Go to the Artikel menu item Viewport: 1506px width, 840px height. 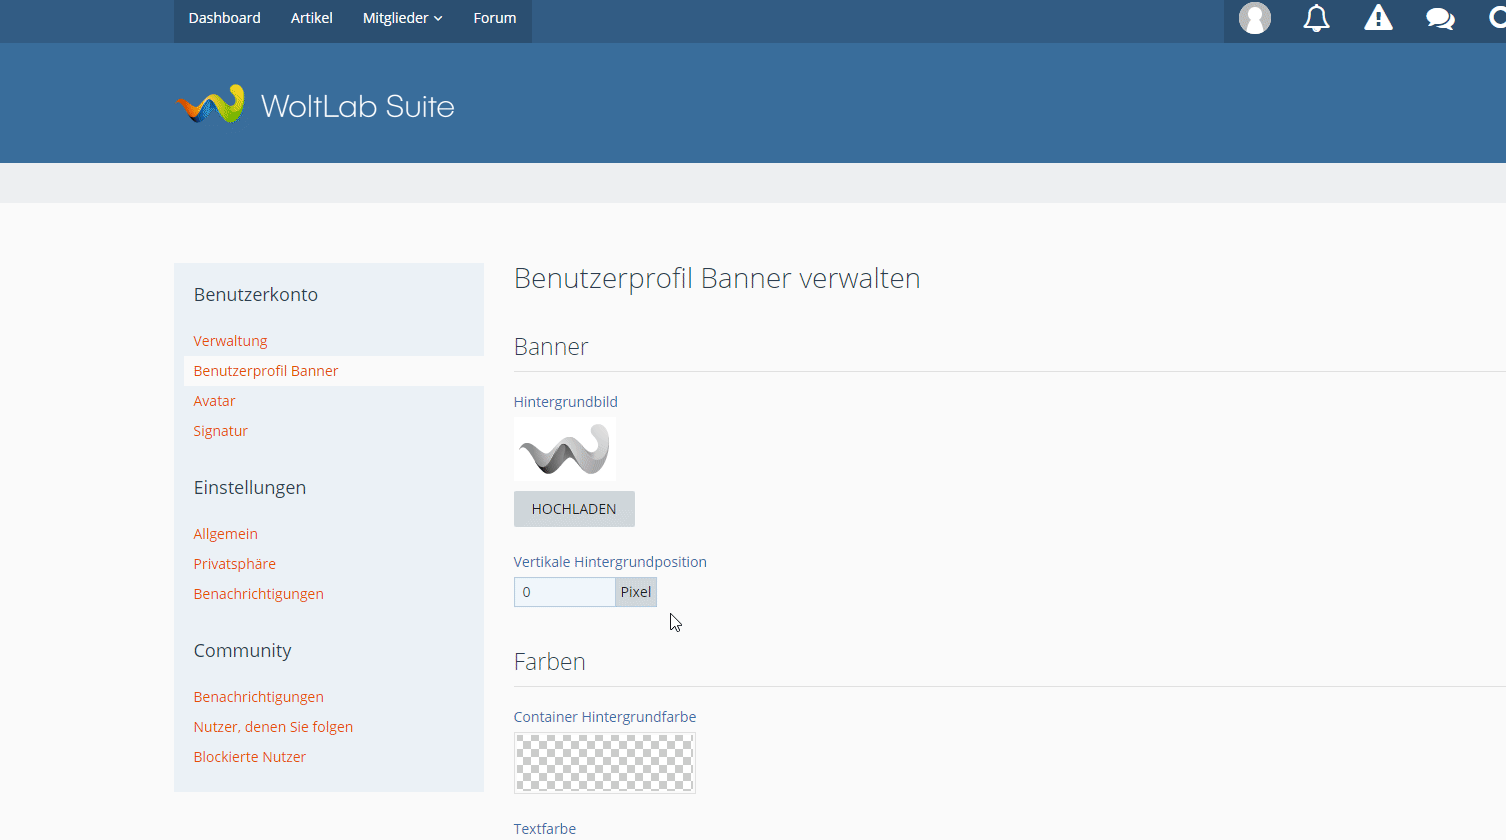coord(311,18)
